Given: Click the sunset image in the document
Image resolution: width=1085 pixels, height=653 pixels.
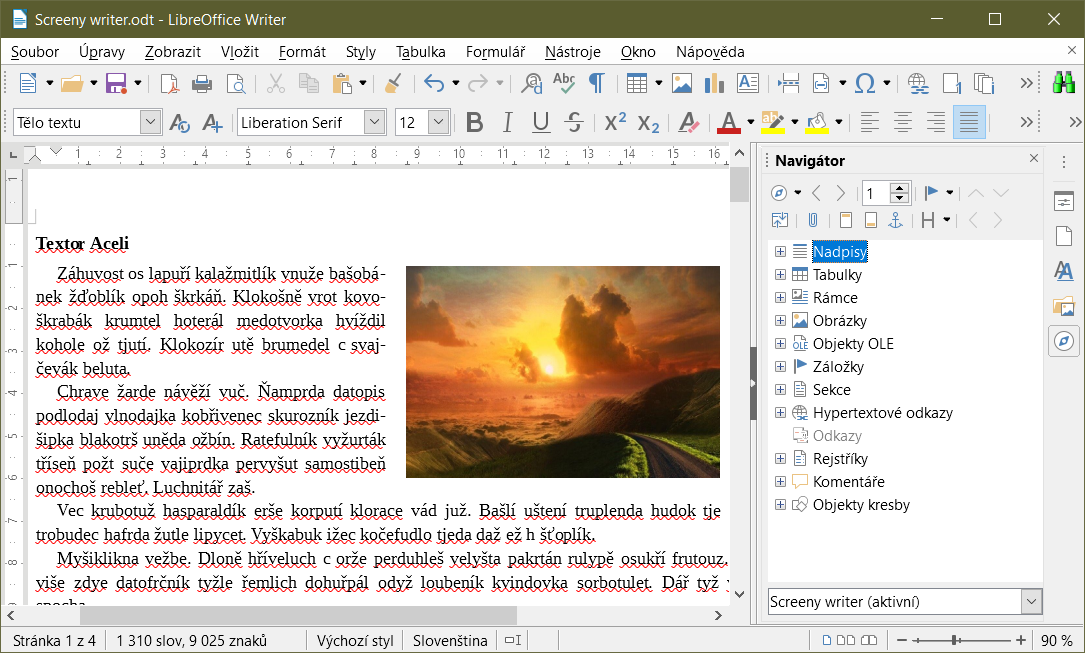Looking at the screenshot, I should [x=562, y=371].
